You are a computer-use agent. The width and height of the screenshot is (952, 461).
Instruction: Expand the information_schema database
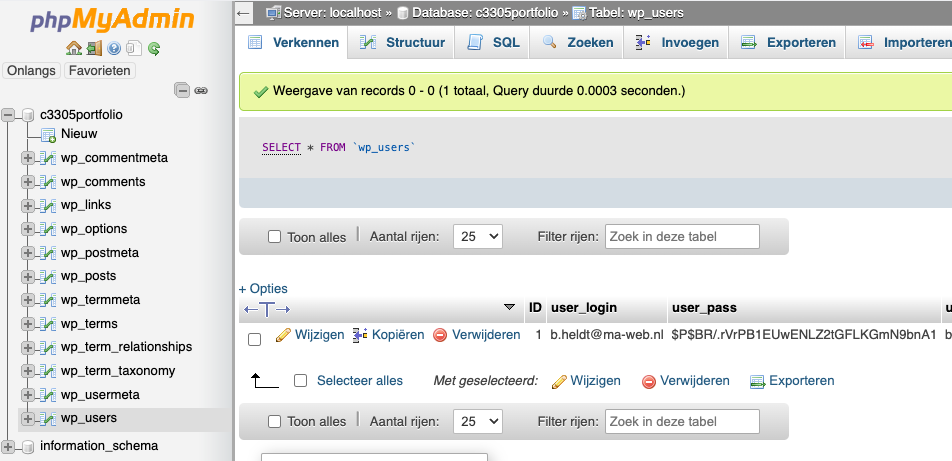click(x=8, y=448)
